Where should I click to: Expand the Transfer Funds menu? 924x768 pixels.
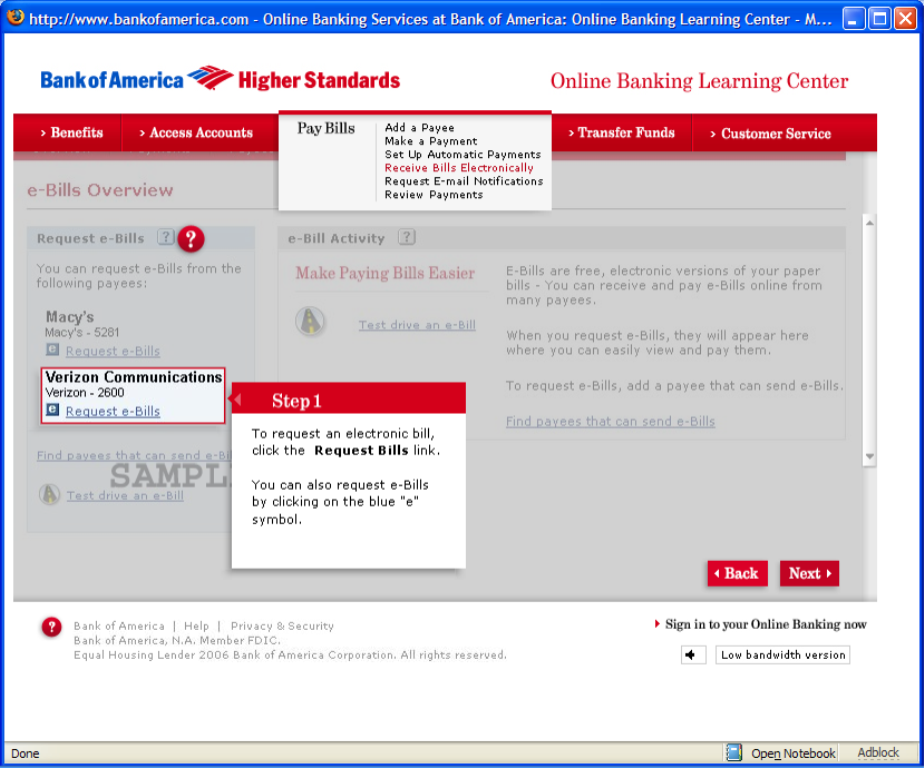click(x=621, y=132)
